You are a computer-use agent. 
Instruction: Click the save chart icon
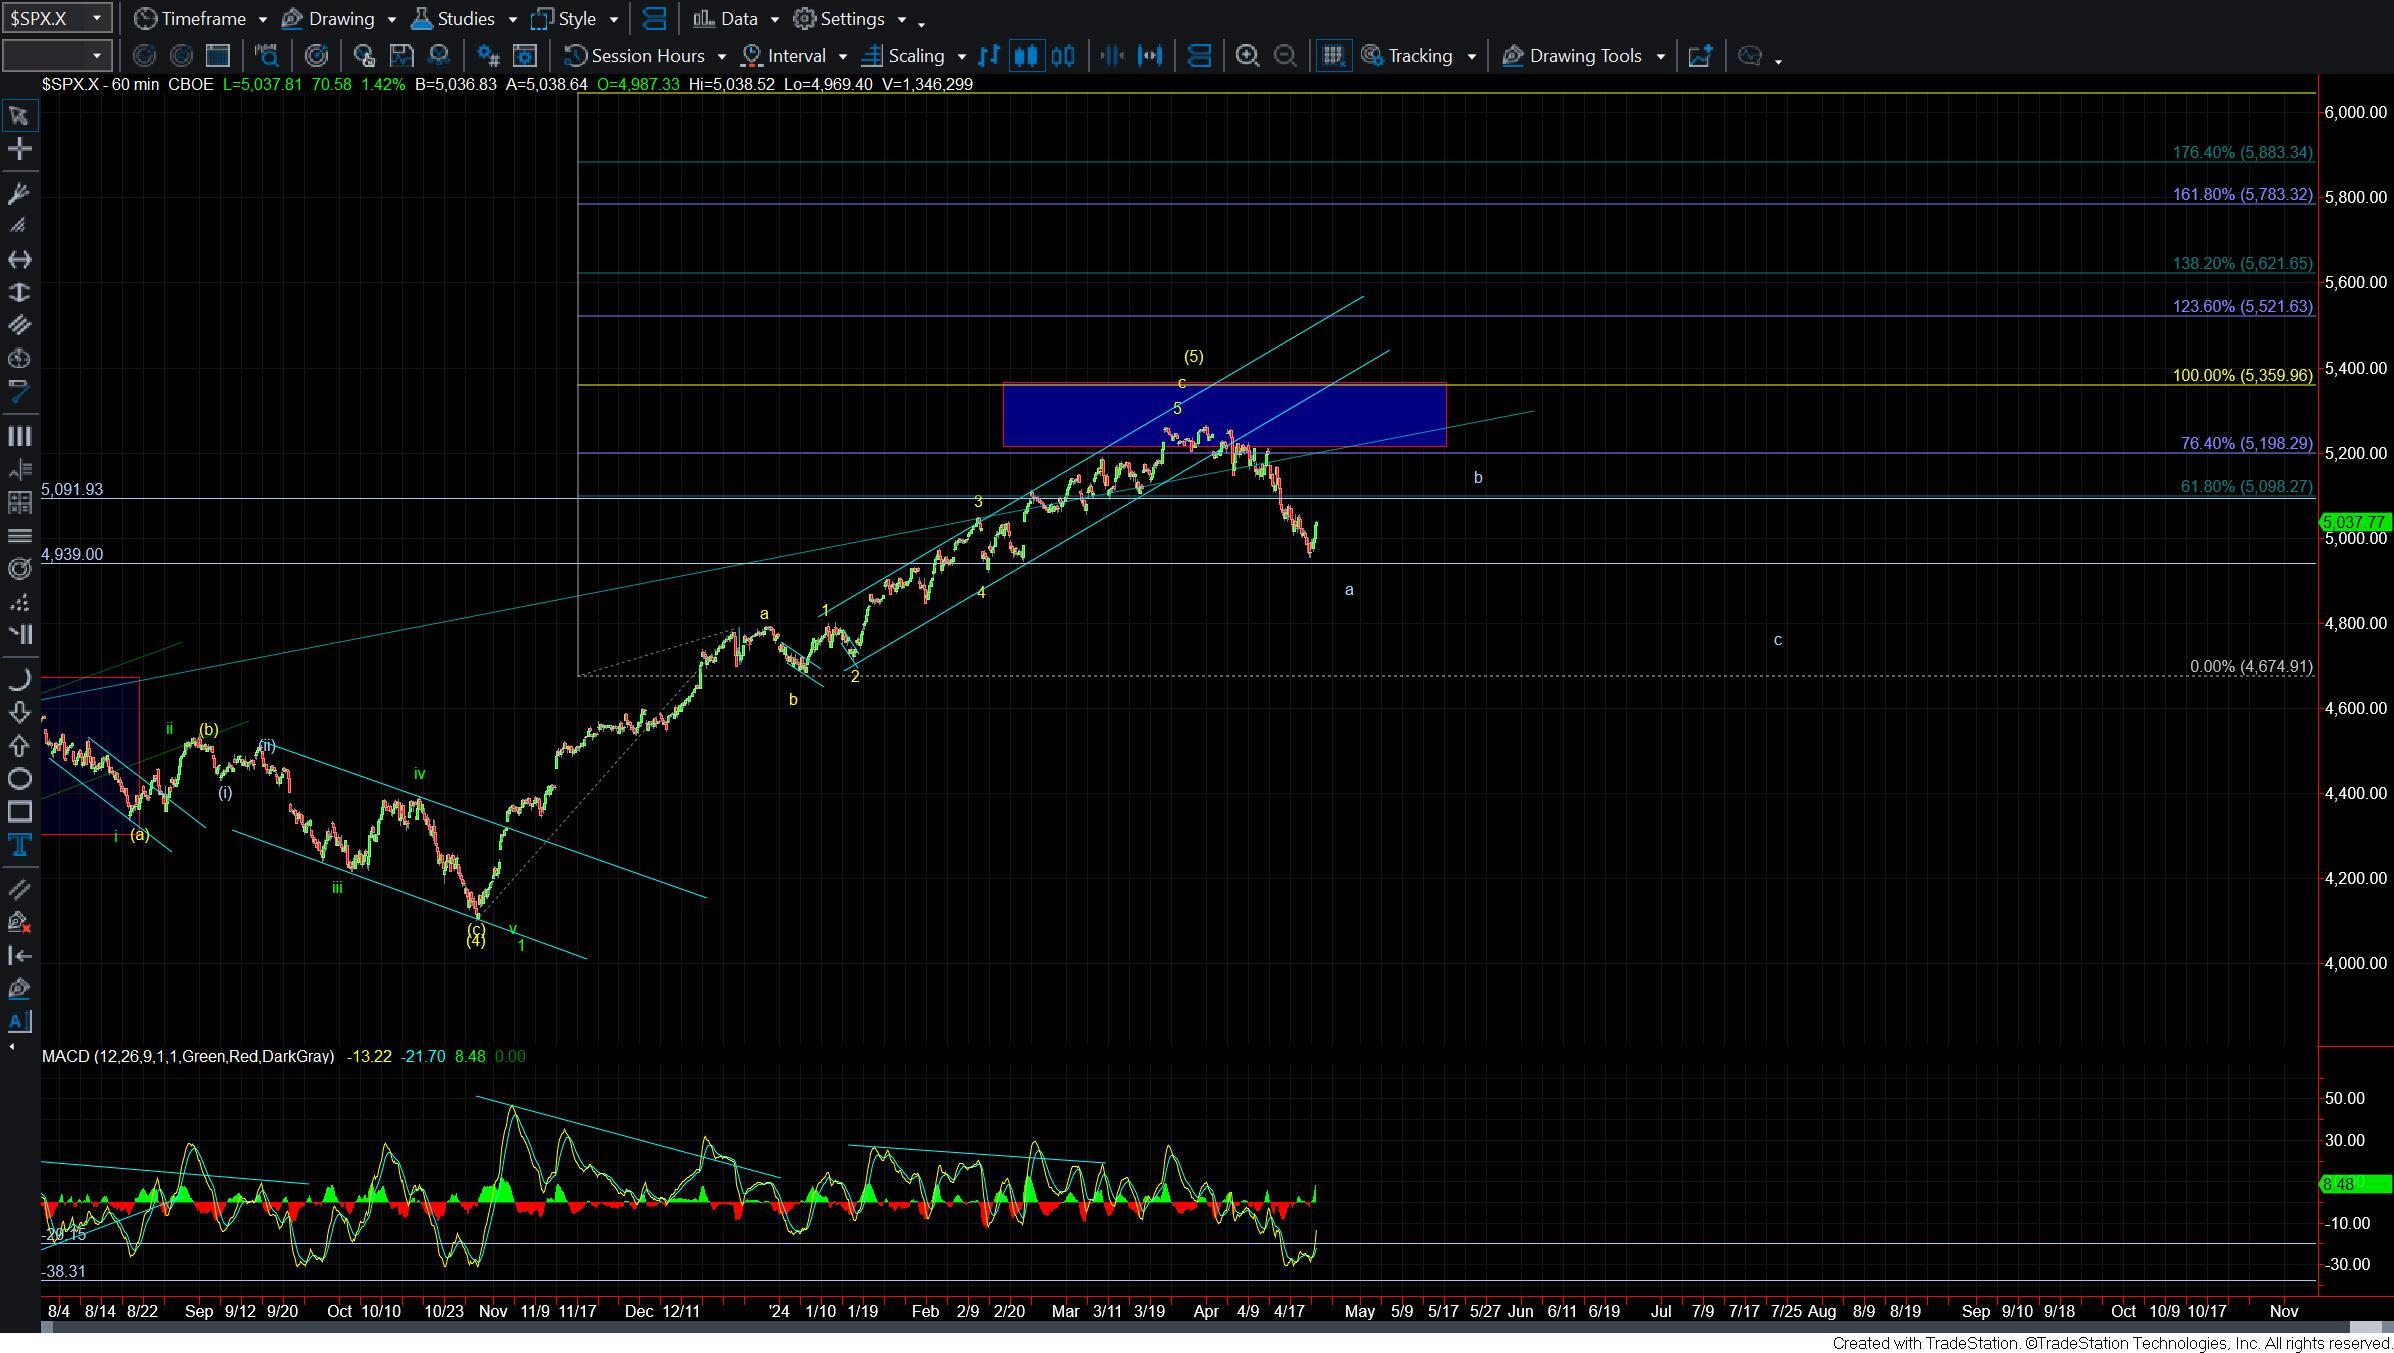point(401,56)
